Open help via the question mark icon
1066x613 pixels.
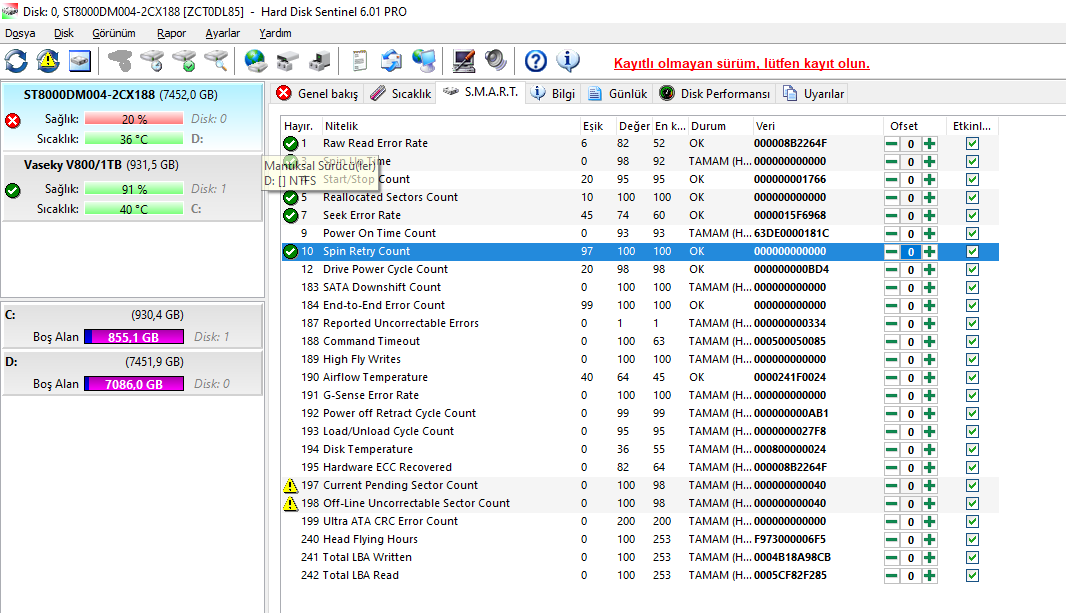pos(536,61)
